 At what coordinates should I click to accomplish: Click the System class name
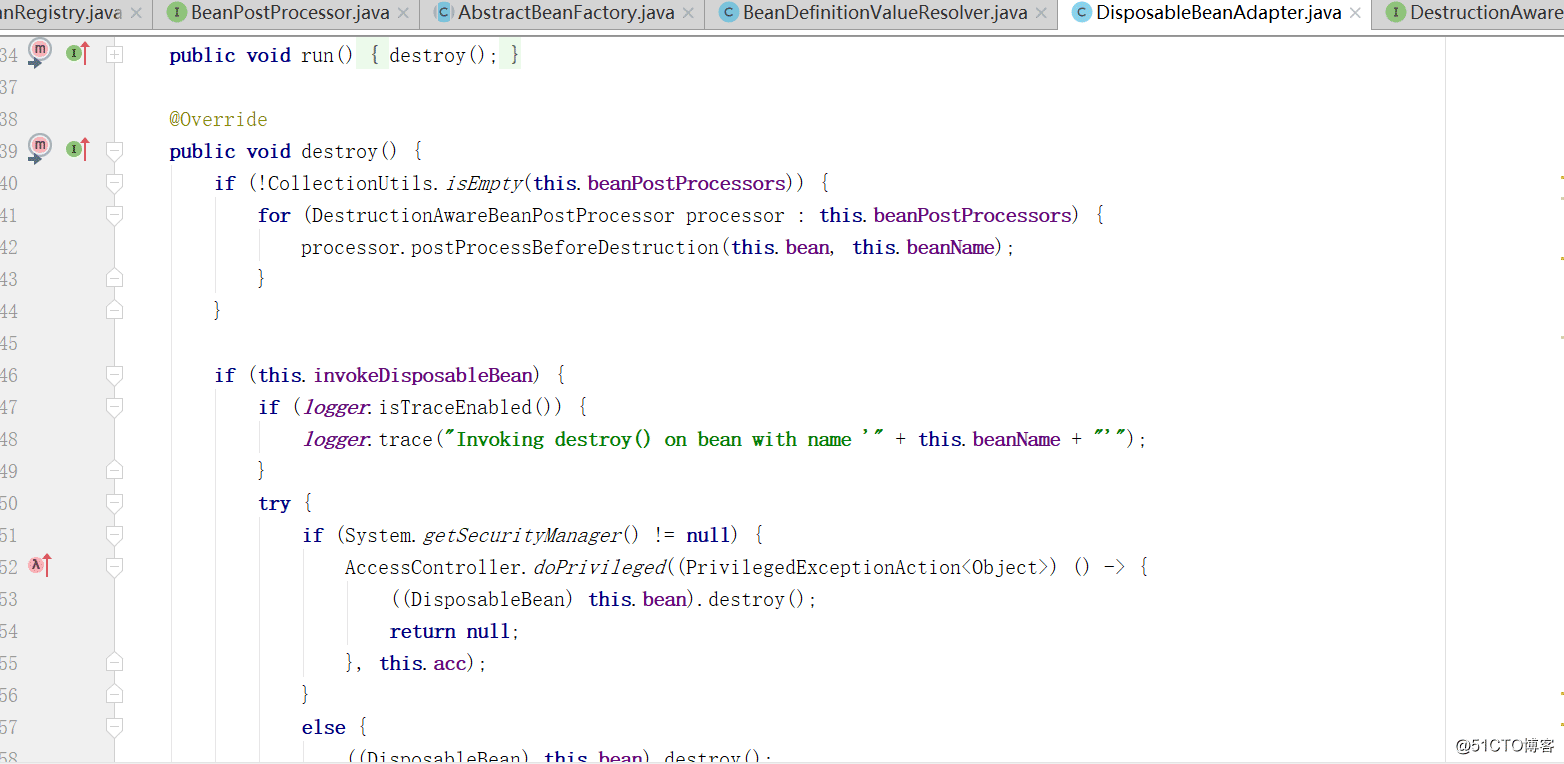(378, 535)
